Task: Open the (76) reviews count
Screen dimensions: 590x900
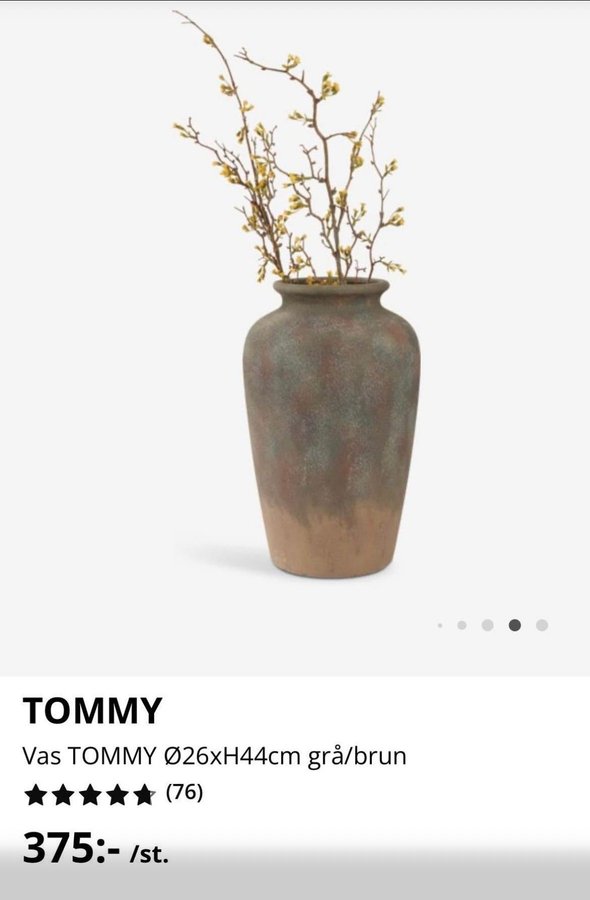Action: tap(184, 793)
